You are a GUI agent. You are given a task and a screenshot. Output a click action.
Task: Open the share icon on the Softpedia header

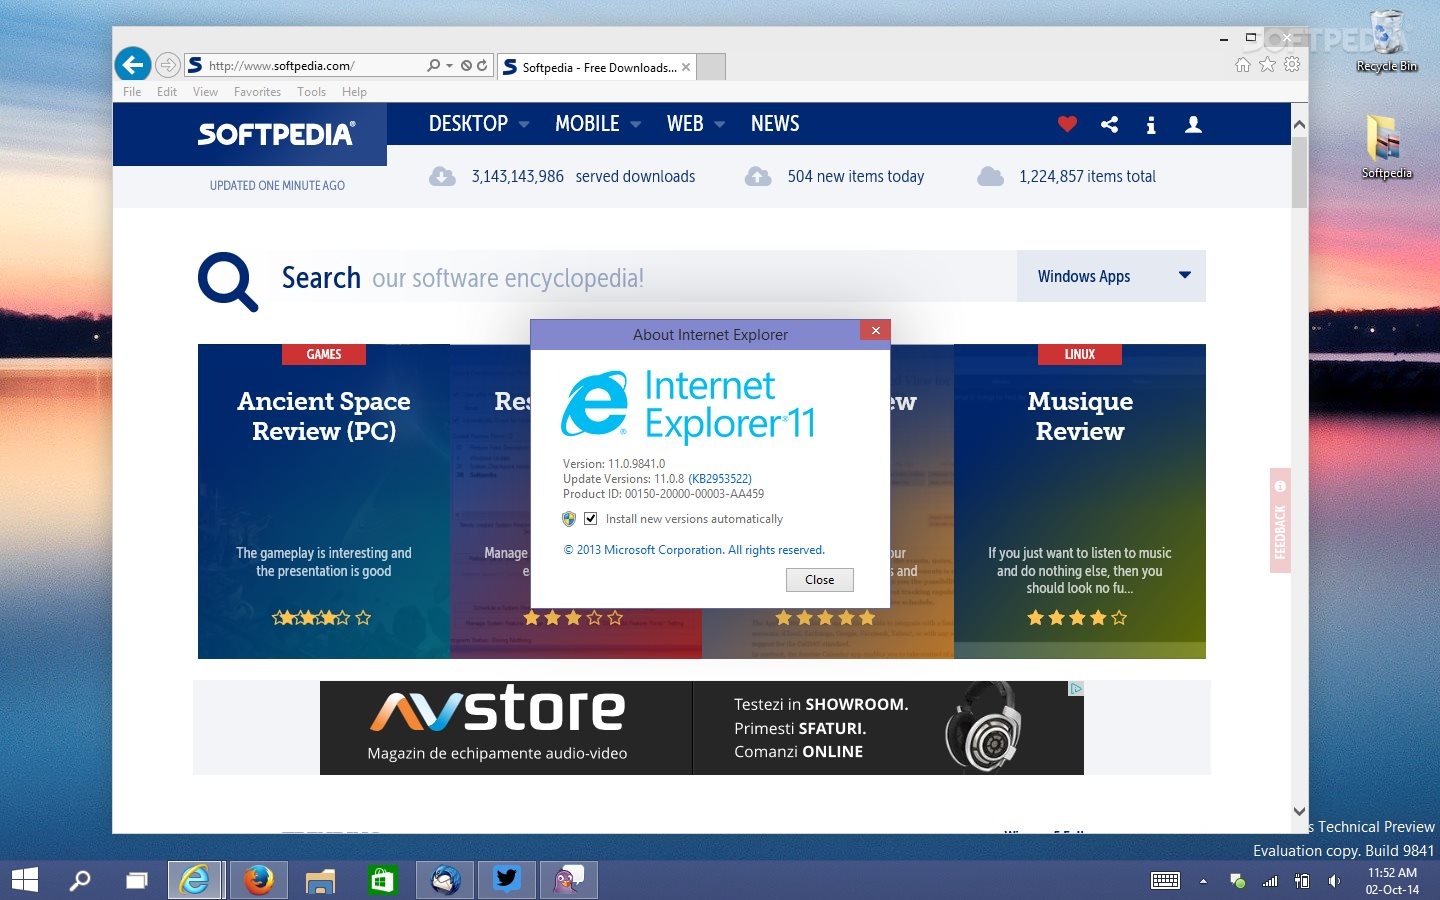click(1109, 124)
